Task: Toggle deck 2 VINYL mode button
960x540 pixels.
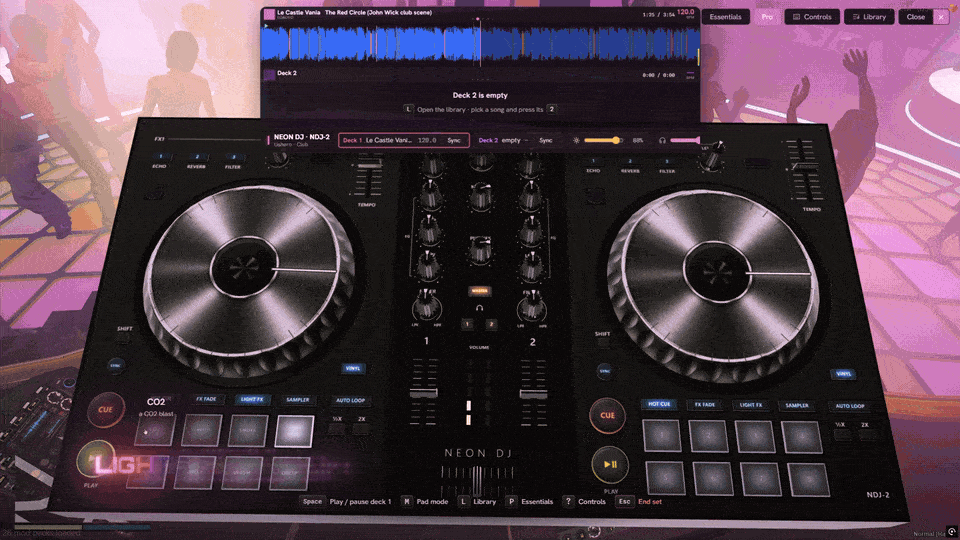Action: tap(844, 373)
